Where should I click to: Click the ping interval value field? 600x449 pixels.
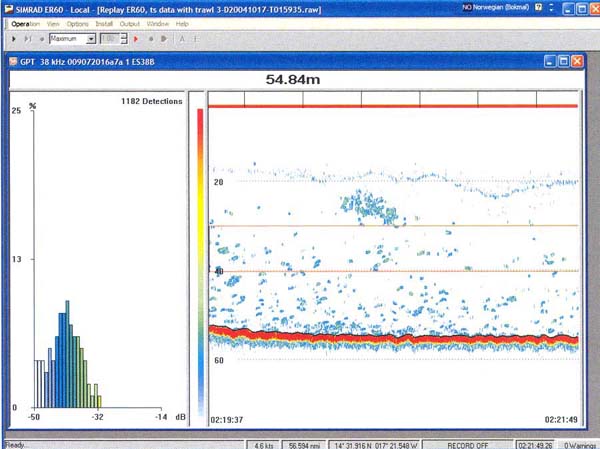[x=110, y=38]
